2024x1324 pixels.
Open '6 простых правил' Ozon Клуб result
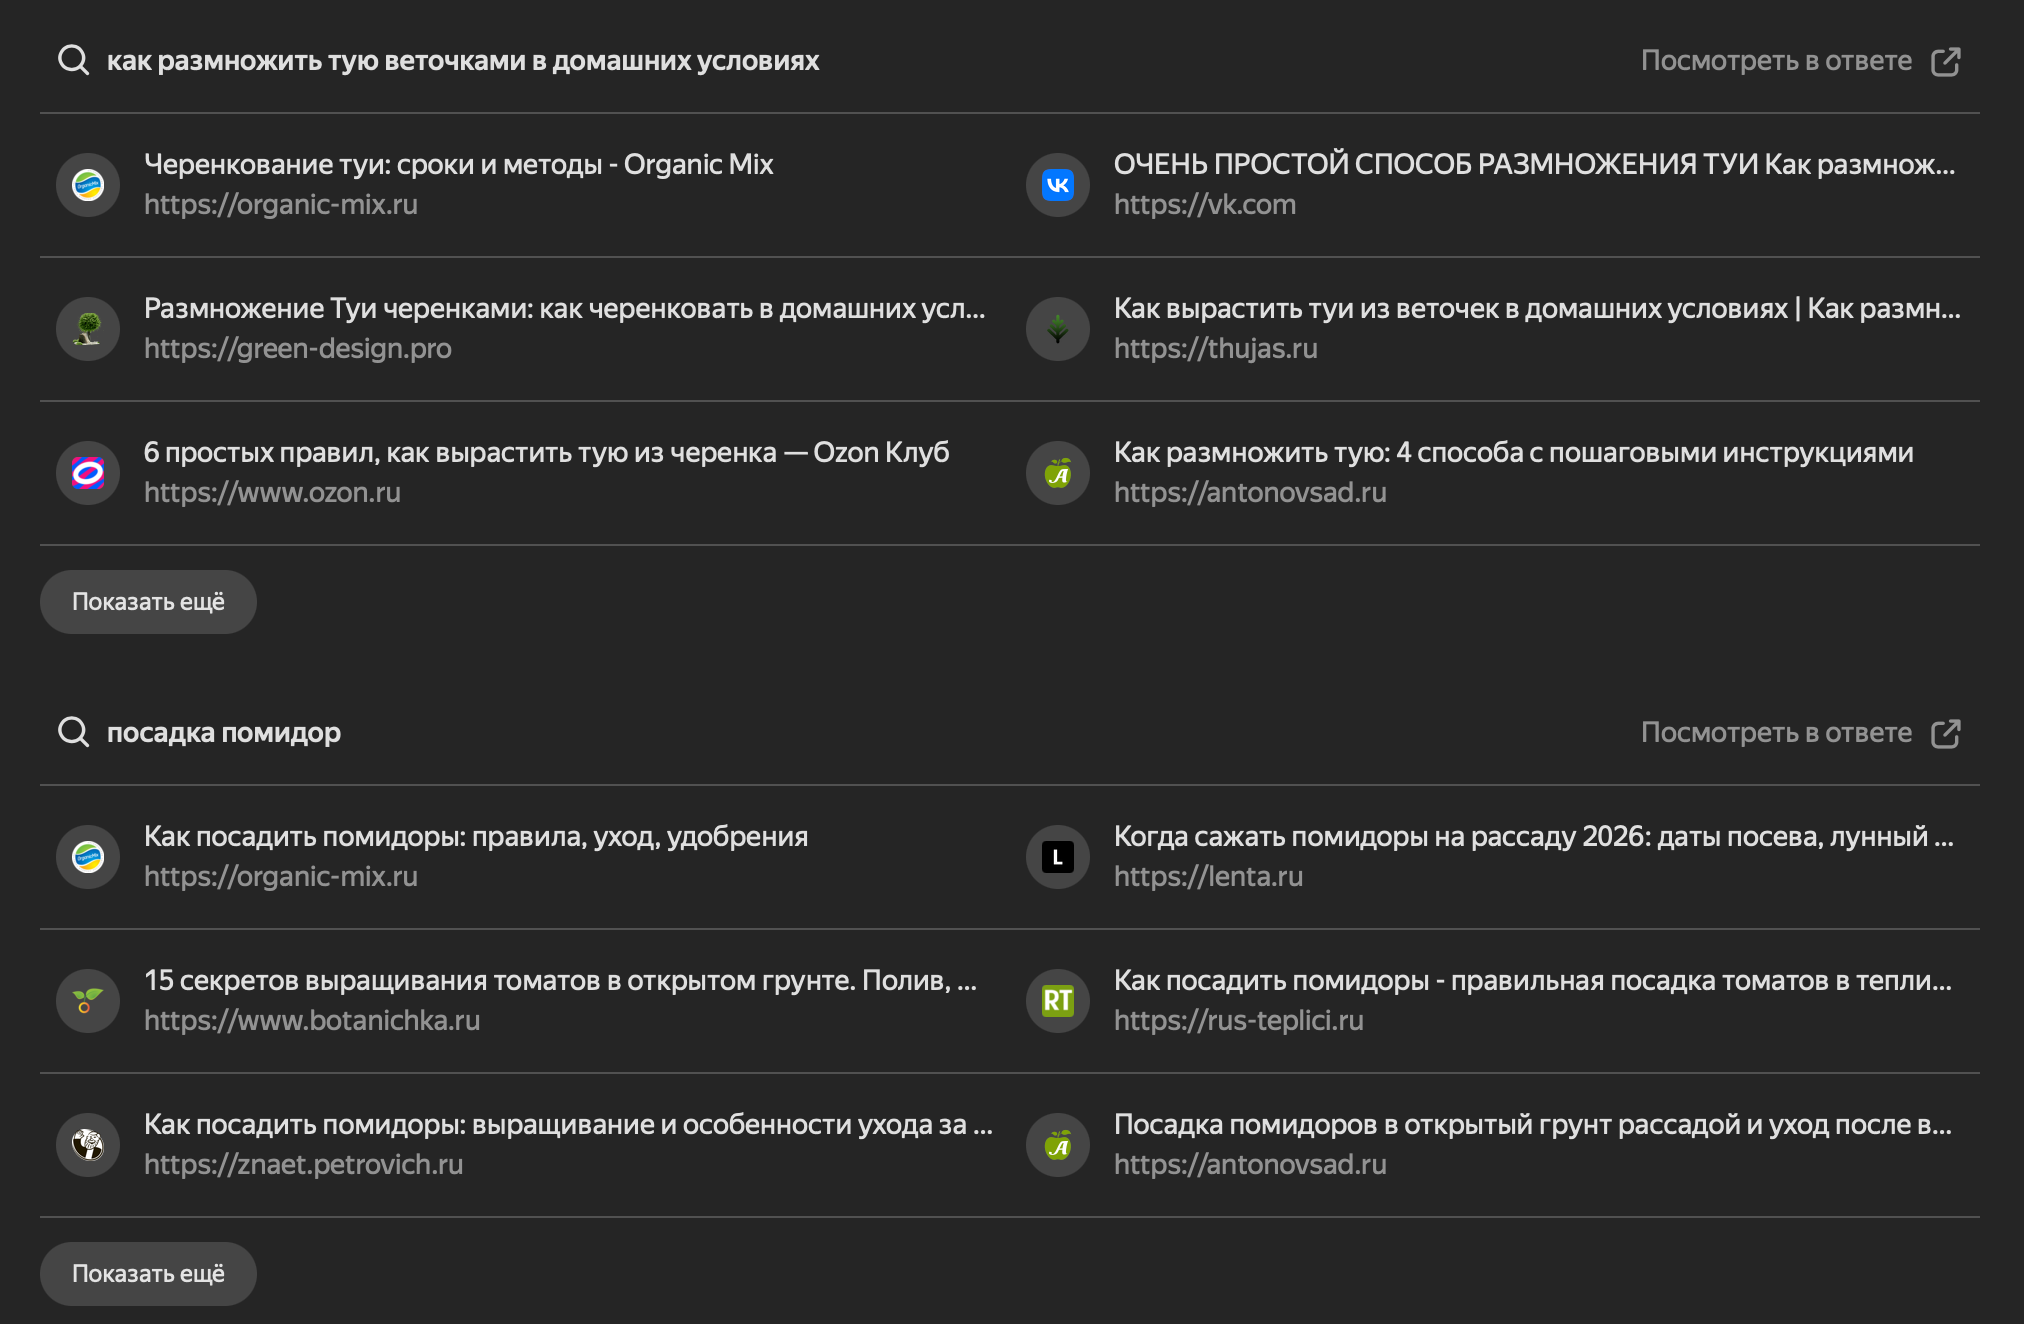[x=547, y=452]
